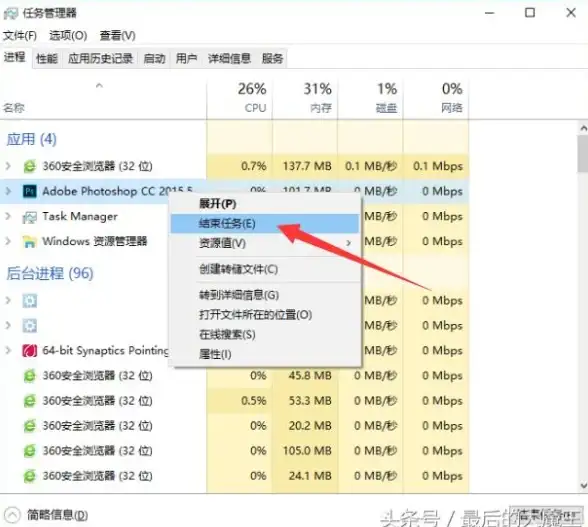Open the 文件(F) menu

[x=20, y=36]
